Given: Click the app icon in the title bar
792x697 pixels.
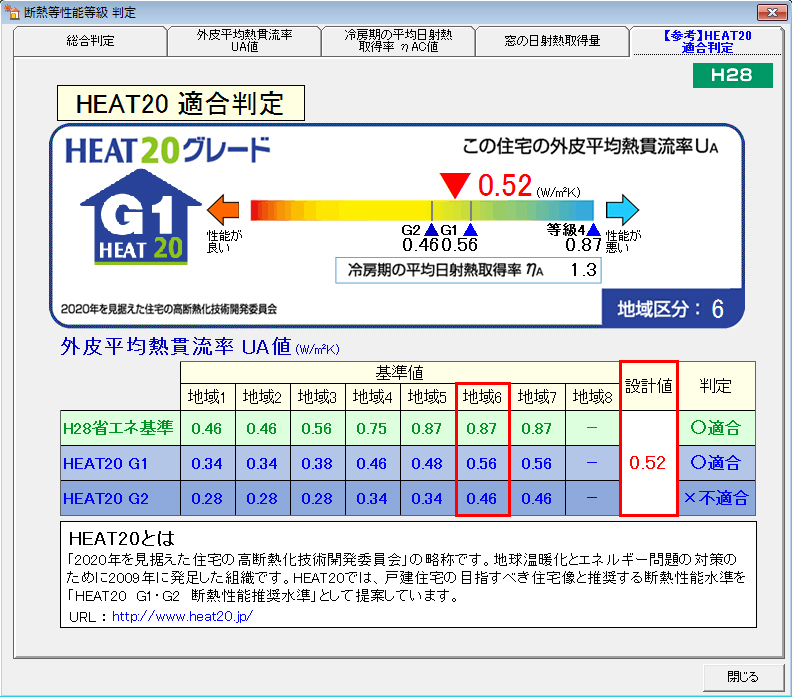Looking at the screenshot, I should point(11,11).
